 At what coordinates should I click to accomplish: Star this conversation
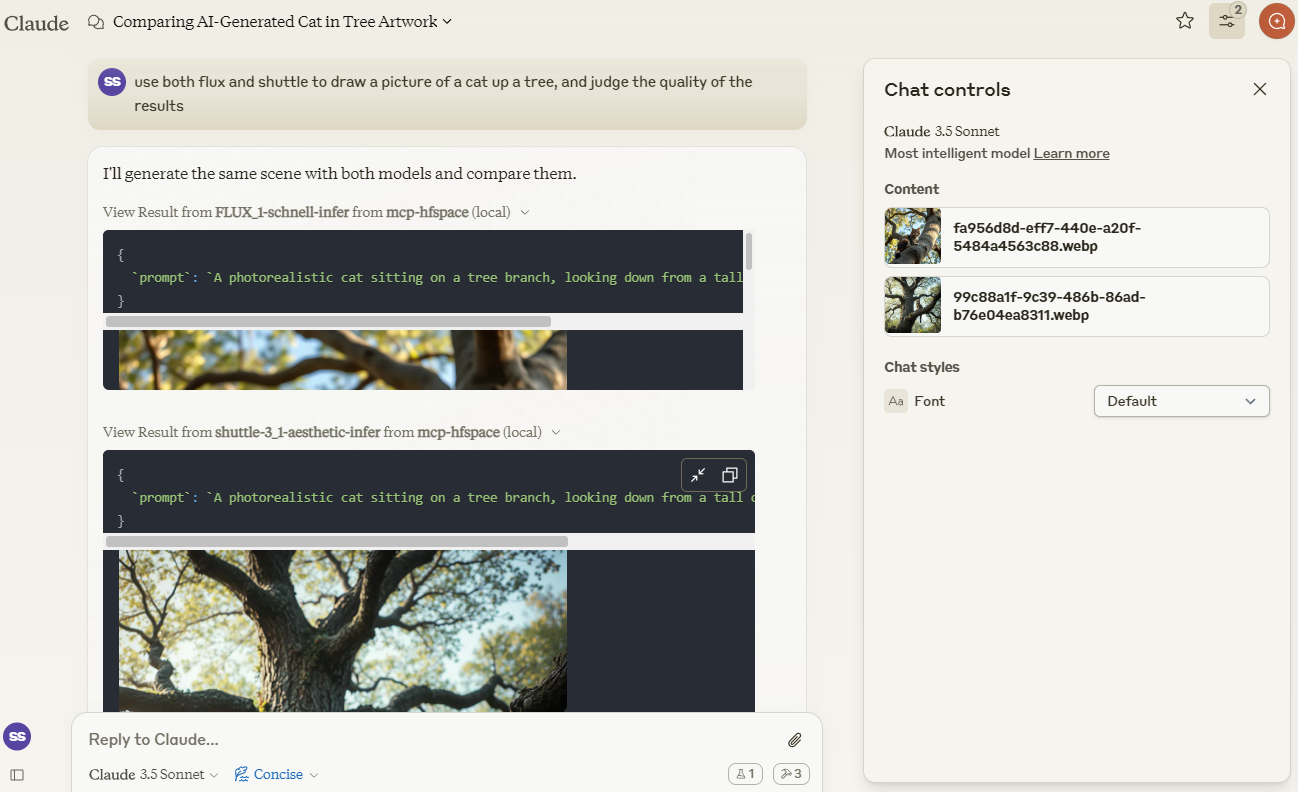point(1185,21)
